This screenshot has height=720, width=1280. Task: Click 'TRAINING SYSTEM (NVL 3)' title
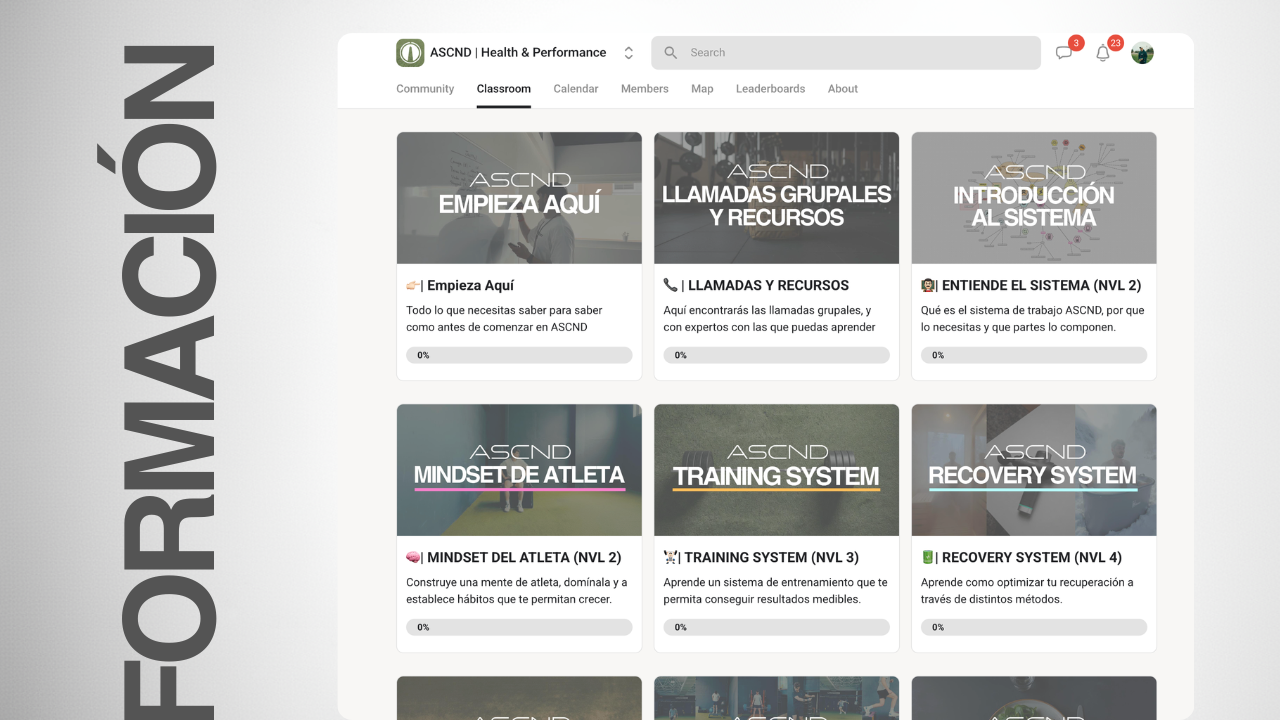(771, 557)
